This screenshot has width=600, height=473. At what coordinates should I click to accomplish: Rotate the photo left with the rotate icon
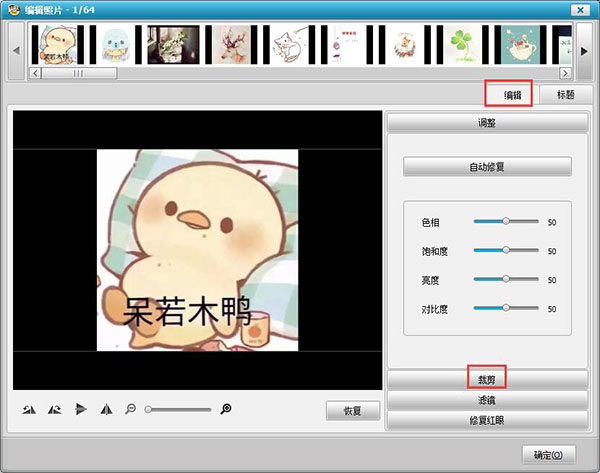pos(29,410)
